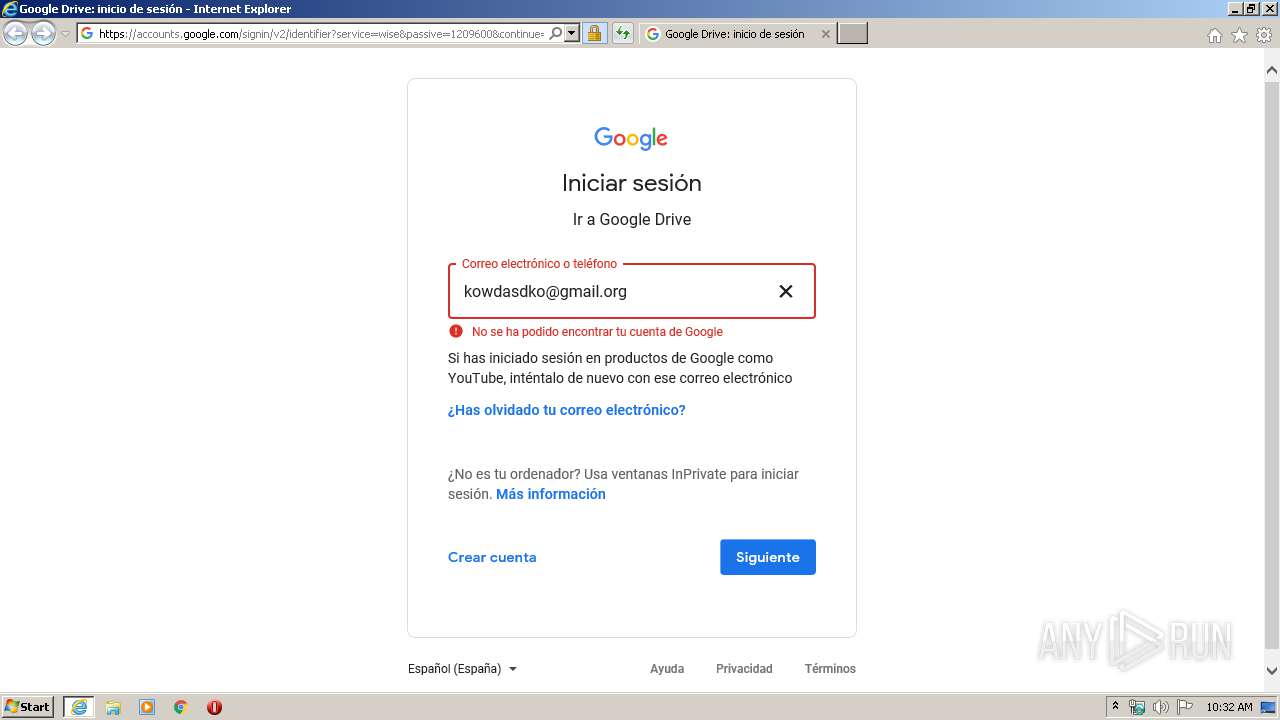
Task: Open the Tools gear menu
Action: click(x=1264, y=35)
